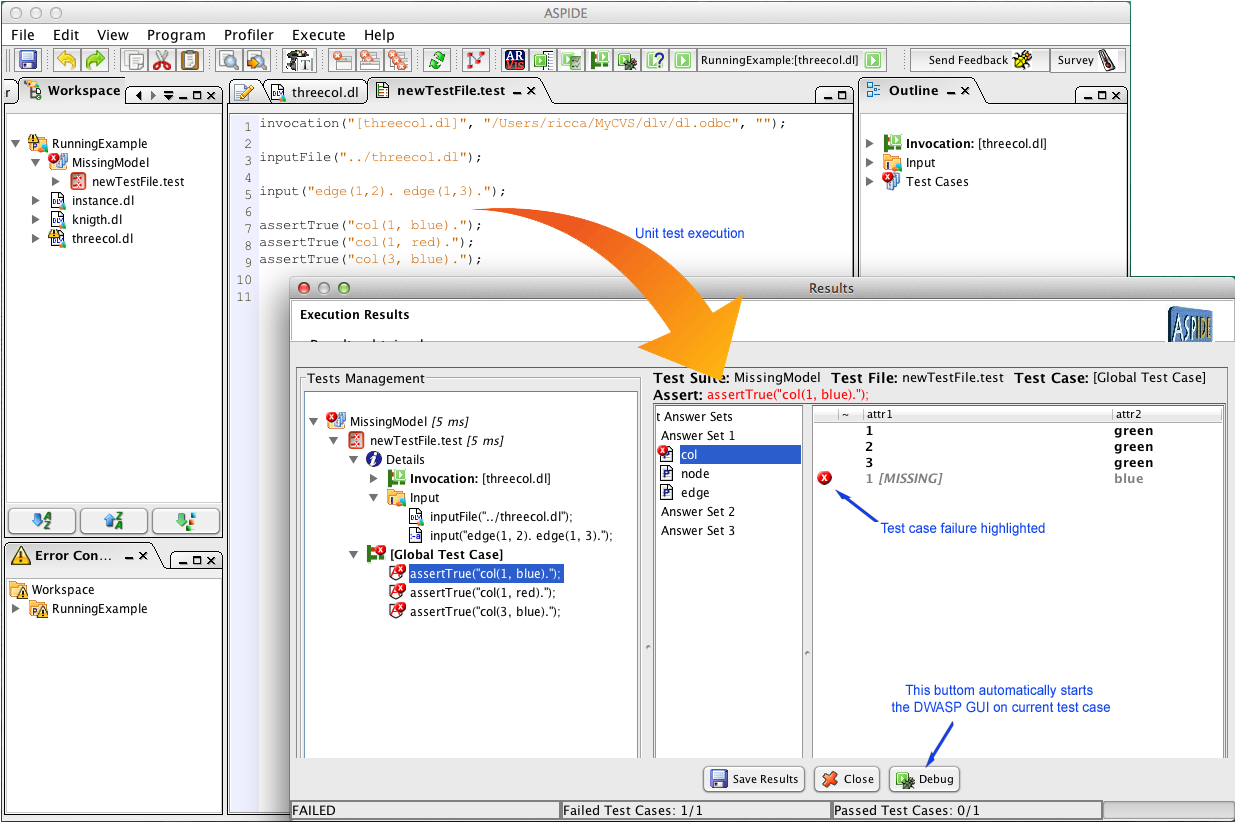This screenshot has height=823, width=1237.
Task: Click the green Redo arrow icon
Action: 94,60
